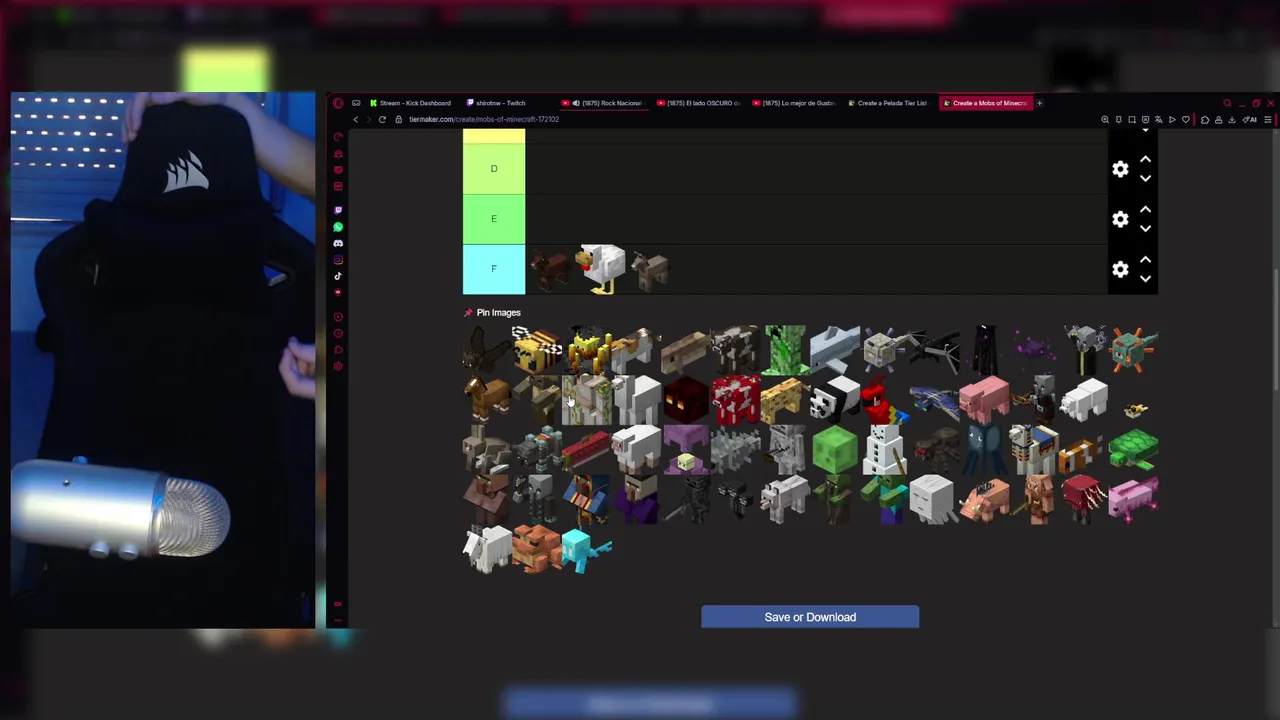This screenshot has width=1280, height=720.
Task: Select the creeper mob image
Action: pos(785,349)
